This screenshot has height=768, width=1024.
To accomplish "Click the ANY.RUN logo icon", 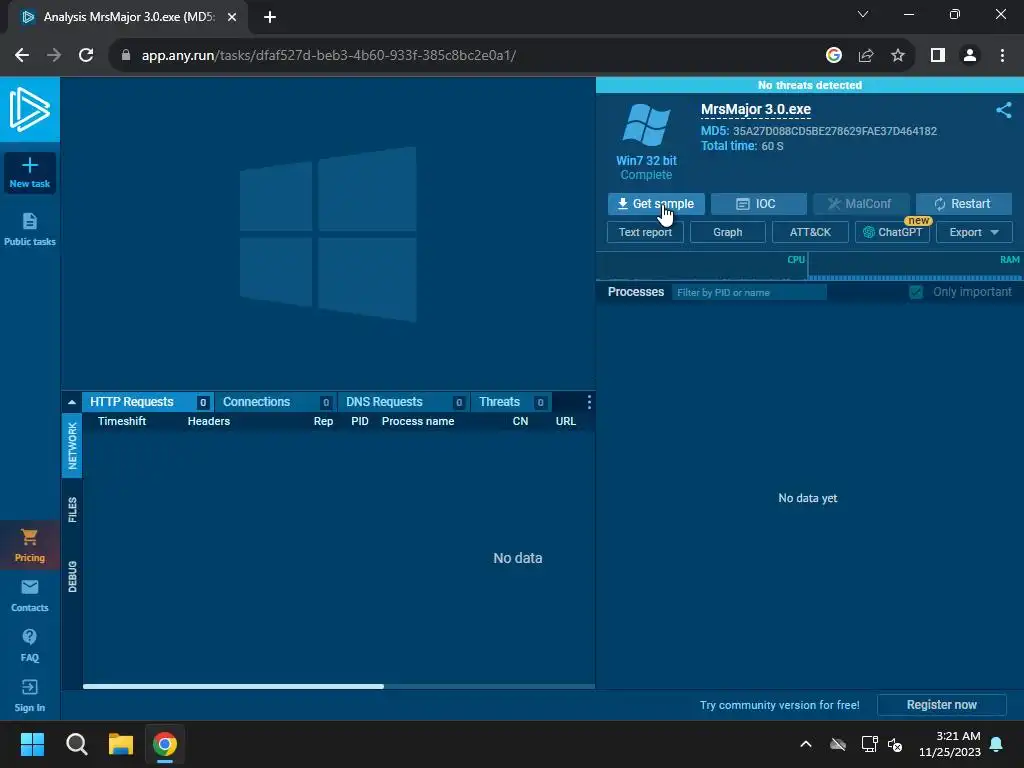I will (29, 109).
